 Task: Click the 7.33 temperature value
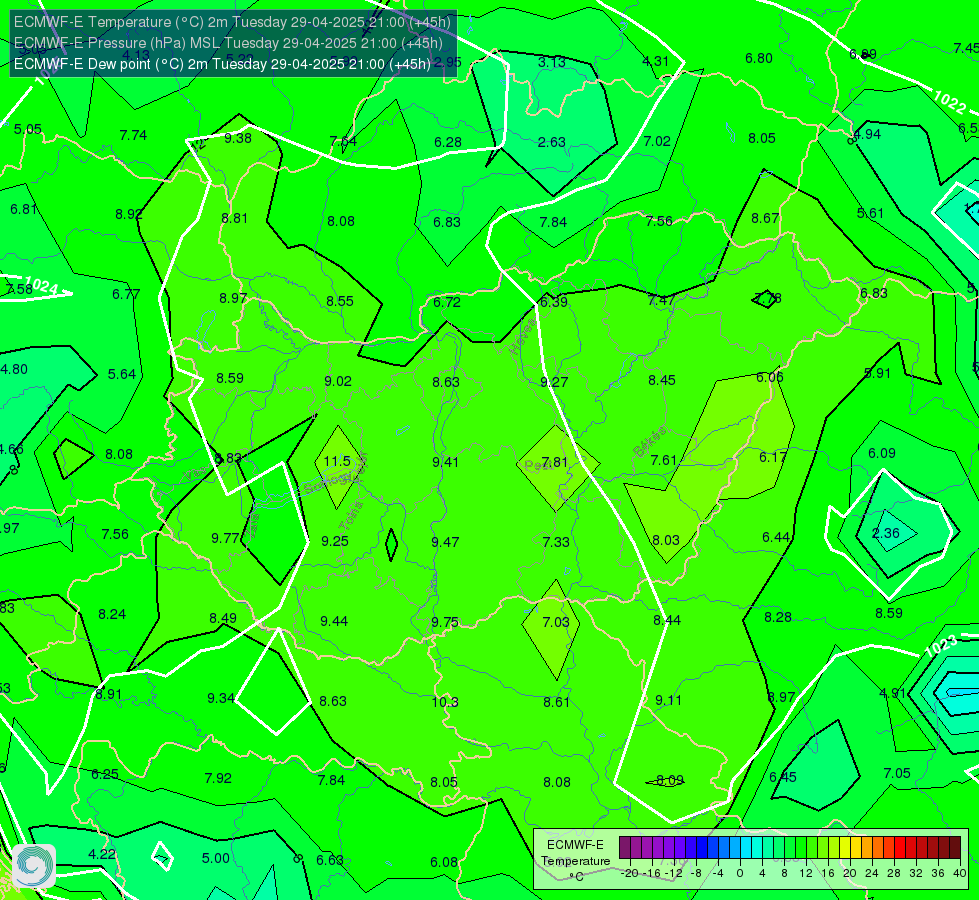point(556,542)
